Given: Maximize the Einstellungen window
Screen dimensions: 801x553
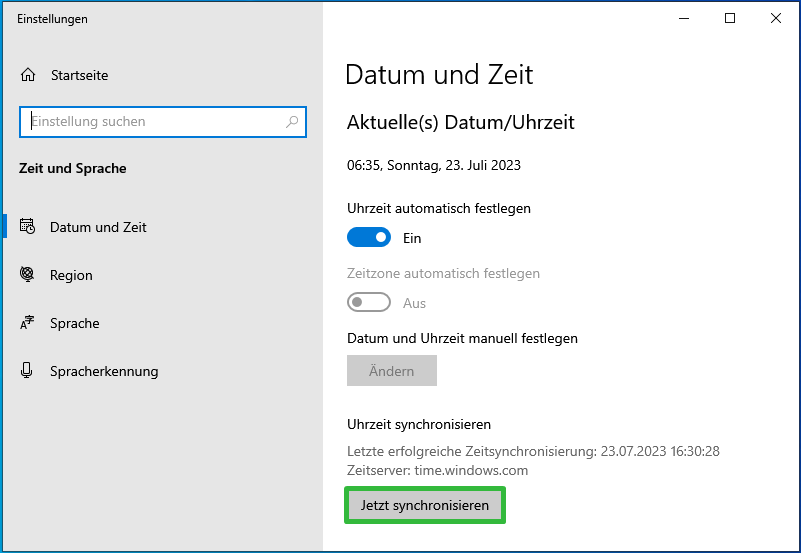Looking at the screenshot, I should point(730,18).
